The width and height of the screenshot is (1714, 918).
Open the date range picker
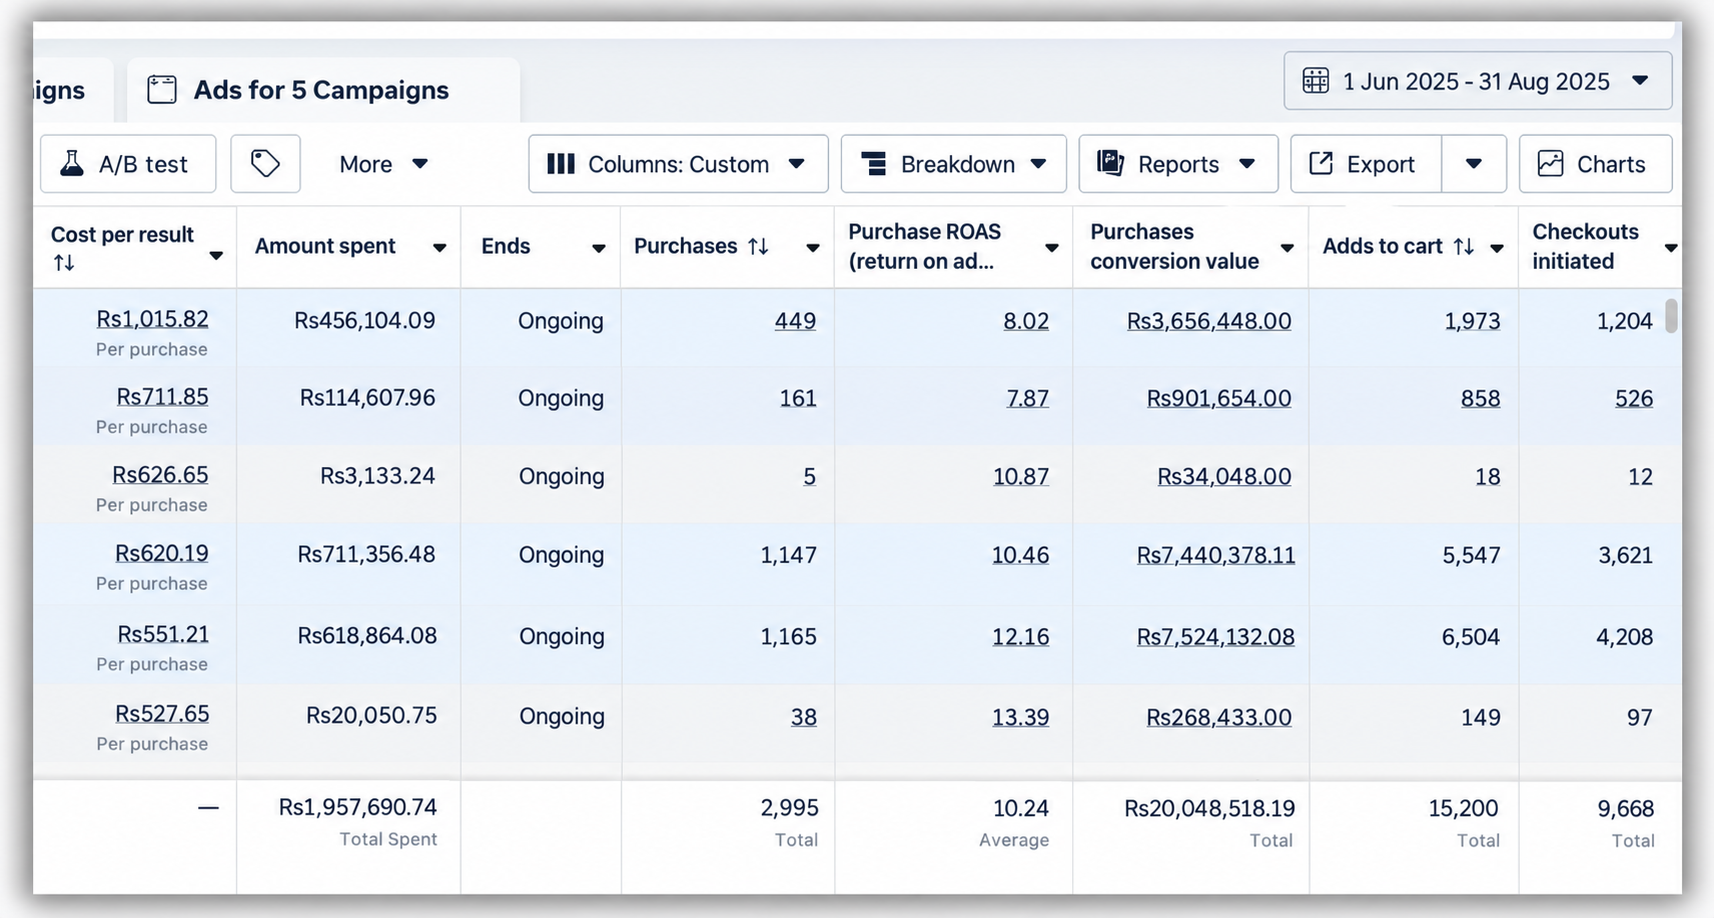1477,81
